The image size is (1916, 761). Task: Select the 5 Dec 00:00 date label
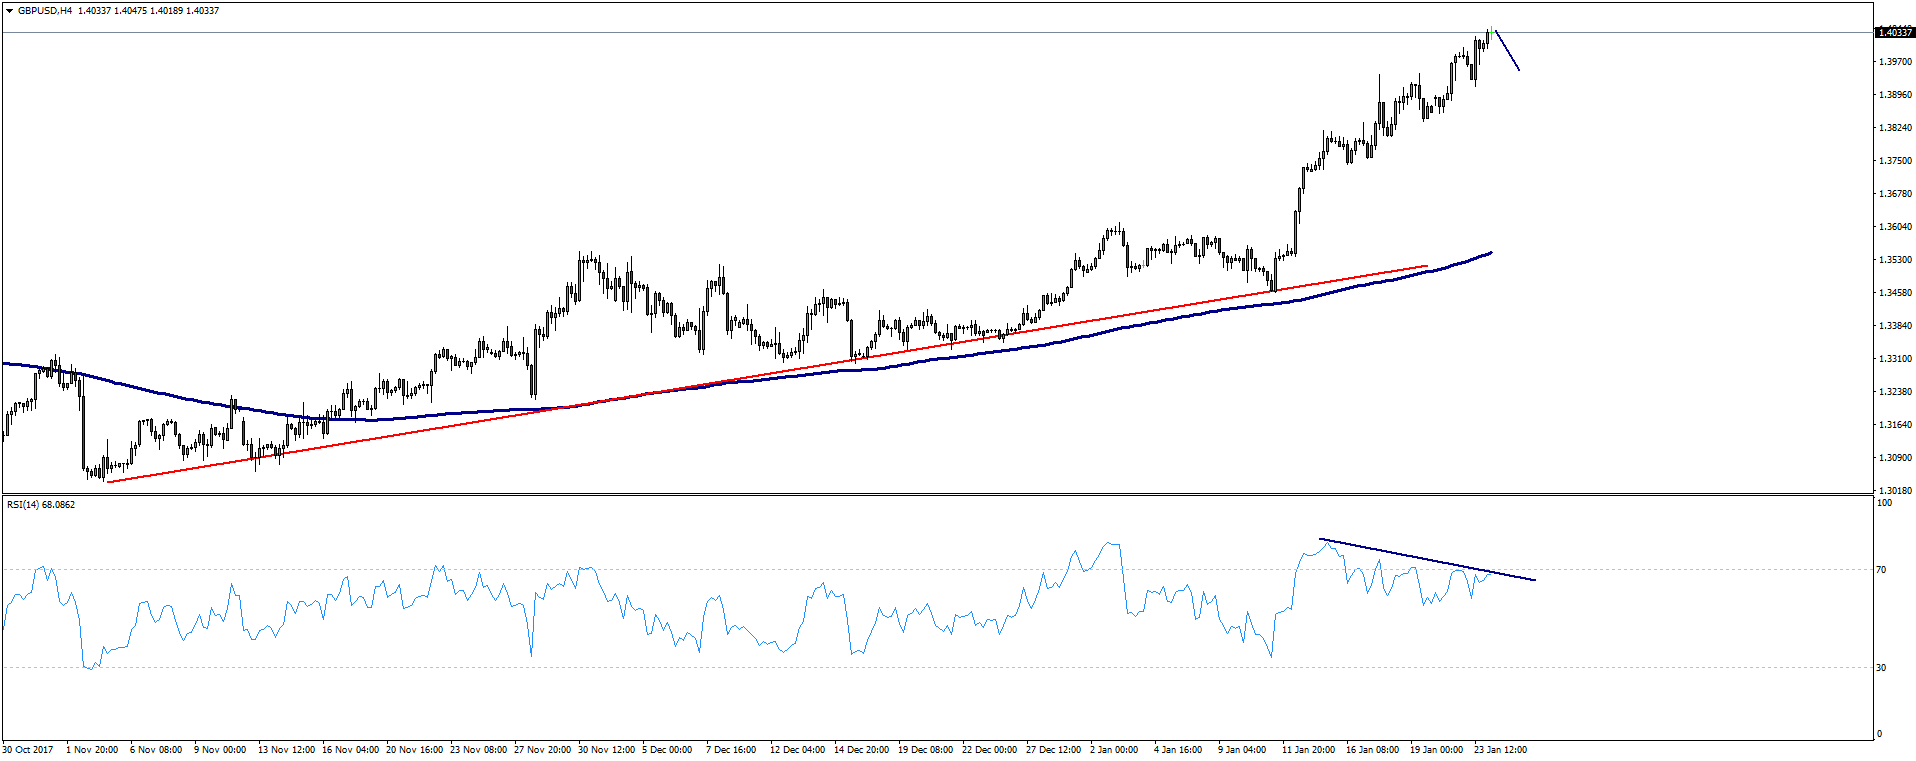(667, 750)
